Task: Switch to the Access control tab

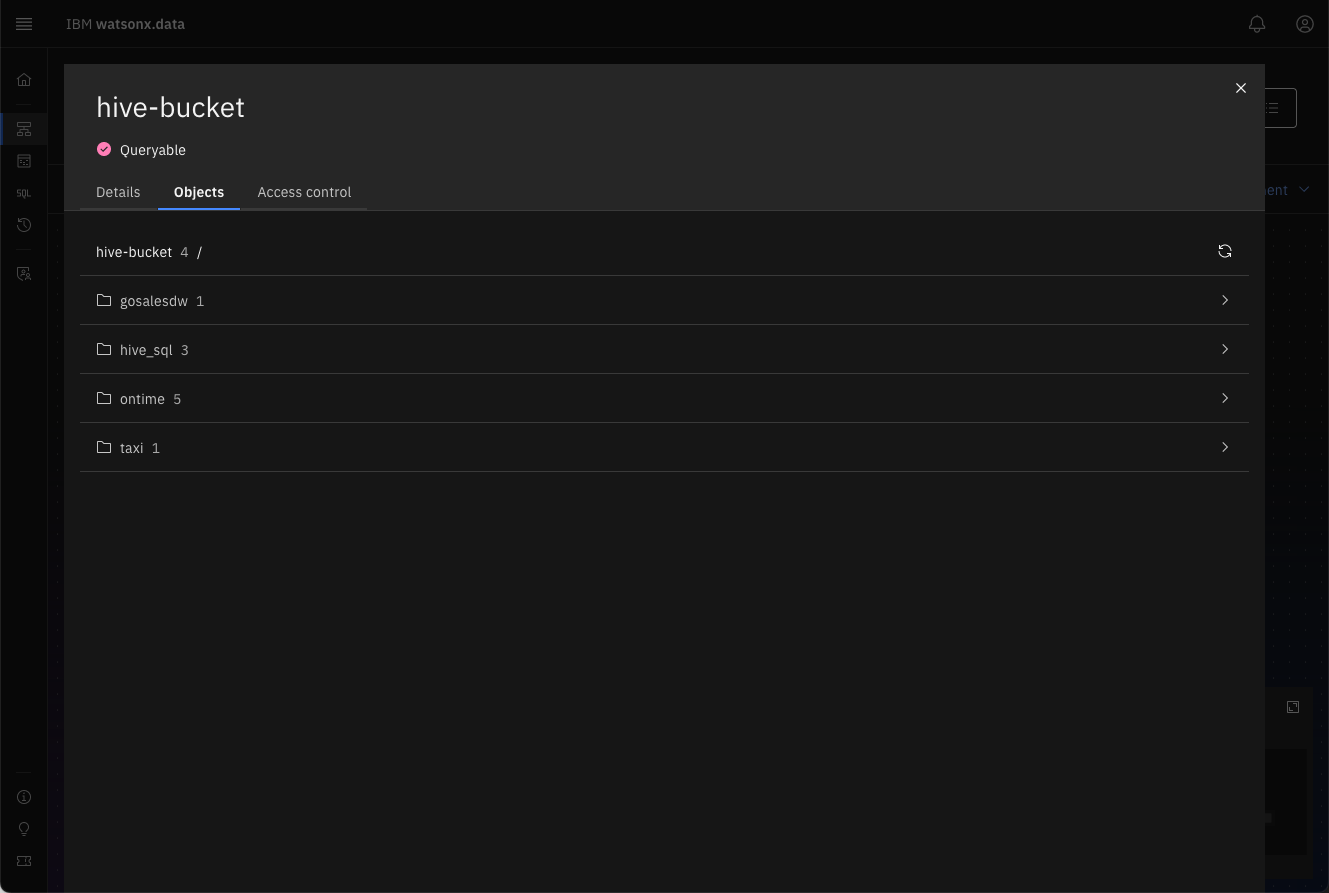Action: 304,192
